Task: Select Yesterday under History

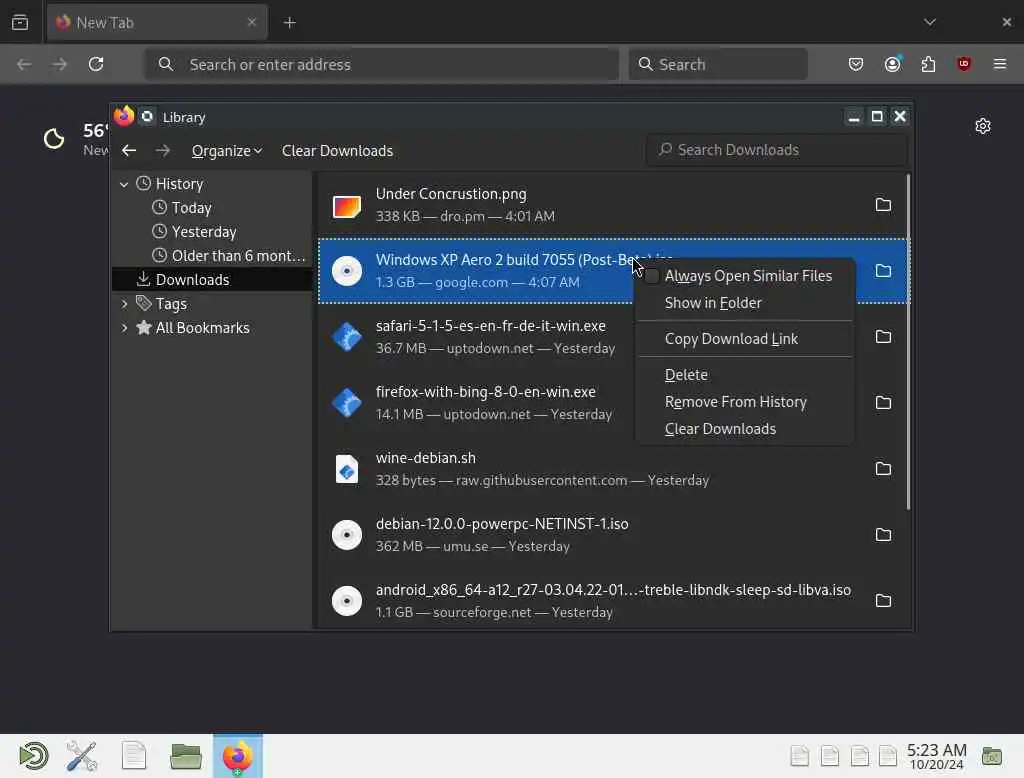Action: coord(203,232)
